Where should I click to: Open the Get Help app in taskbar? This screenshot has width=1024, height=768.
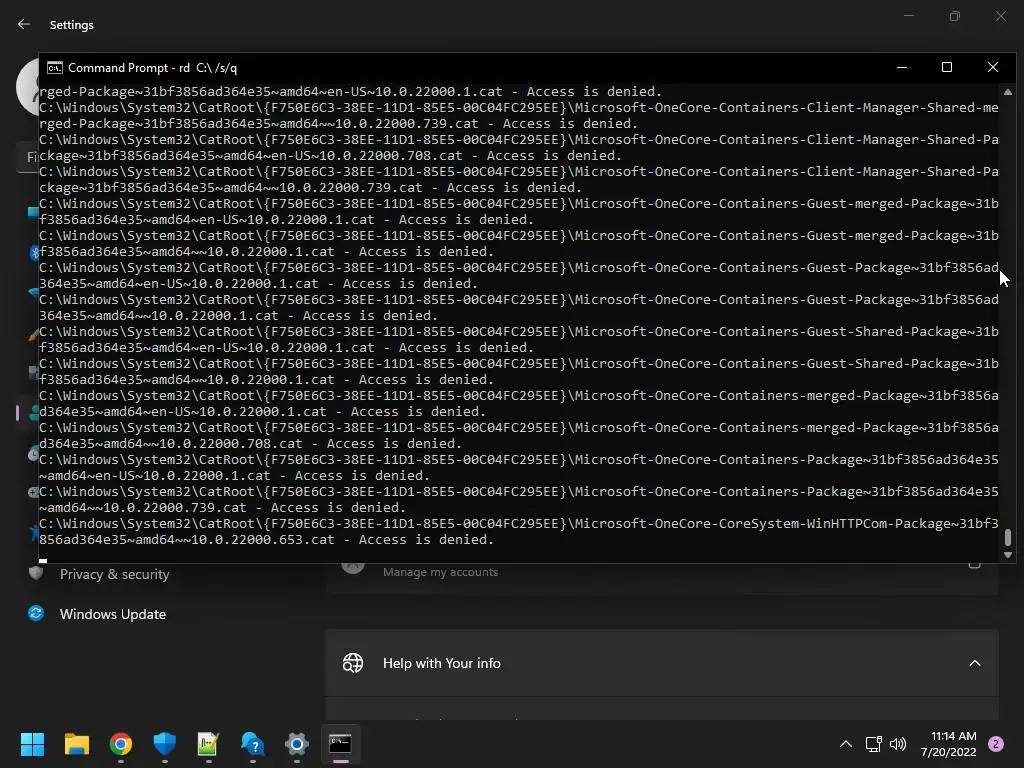[x=252, y=744]
